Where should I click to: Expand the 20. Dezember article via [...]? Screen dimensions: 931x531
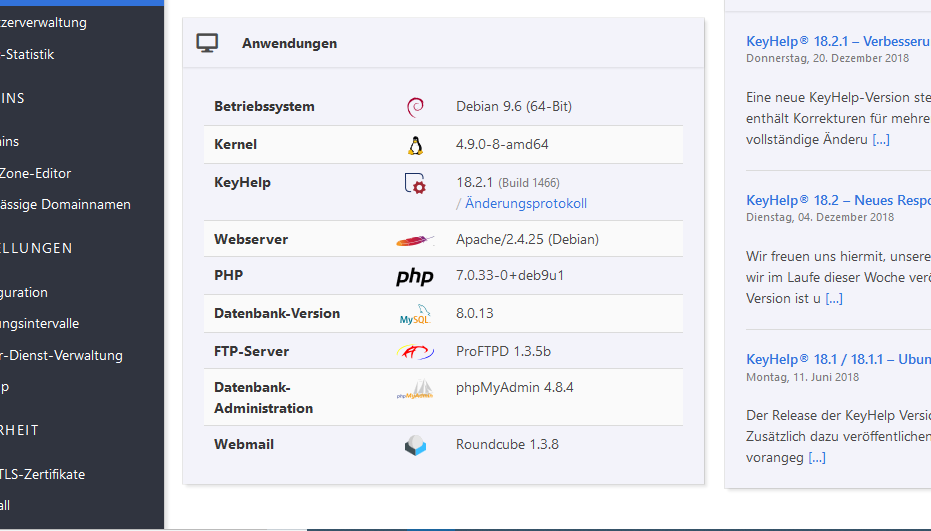pyautogui.click(x=880, y=140)
